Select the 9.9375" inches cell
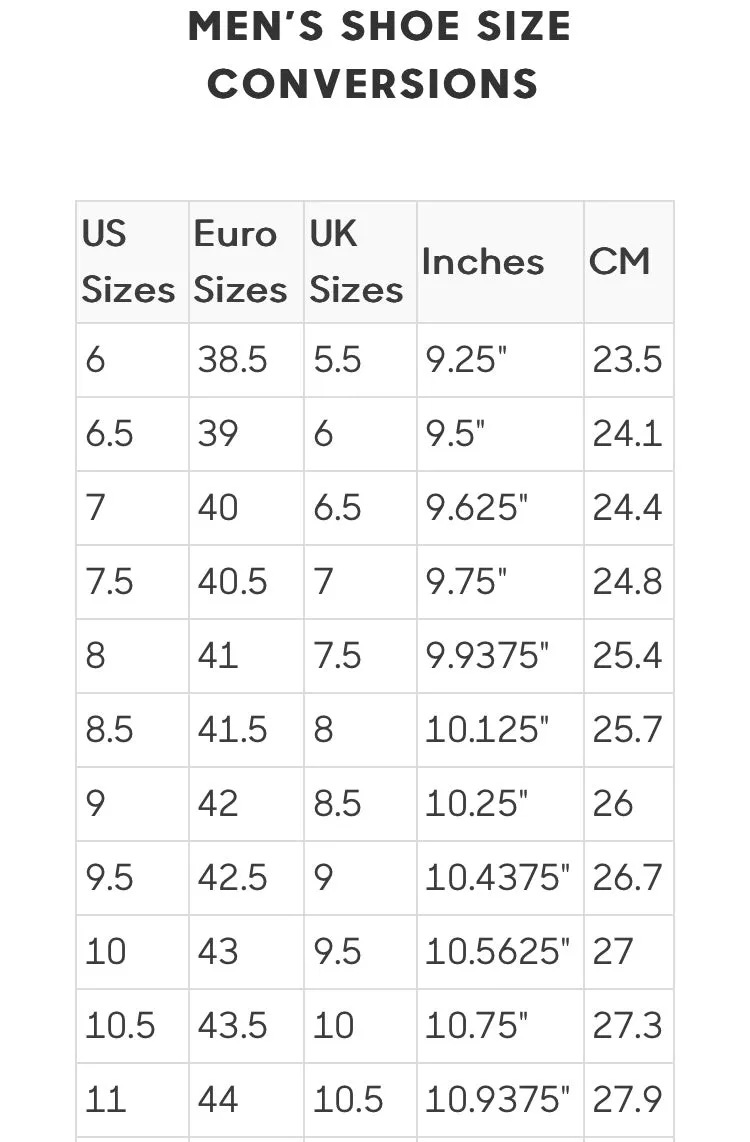The width and height of the screenshot is (750, 1142). (500, 656)
